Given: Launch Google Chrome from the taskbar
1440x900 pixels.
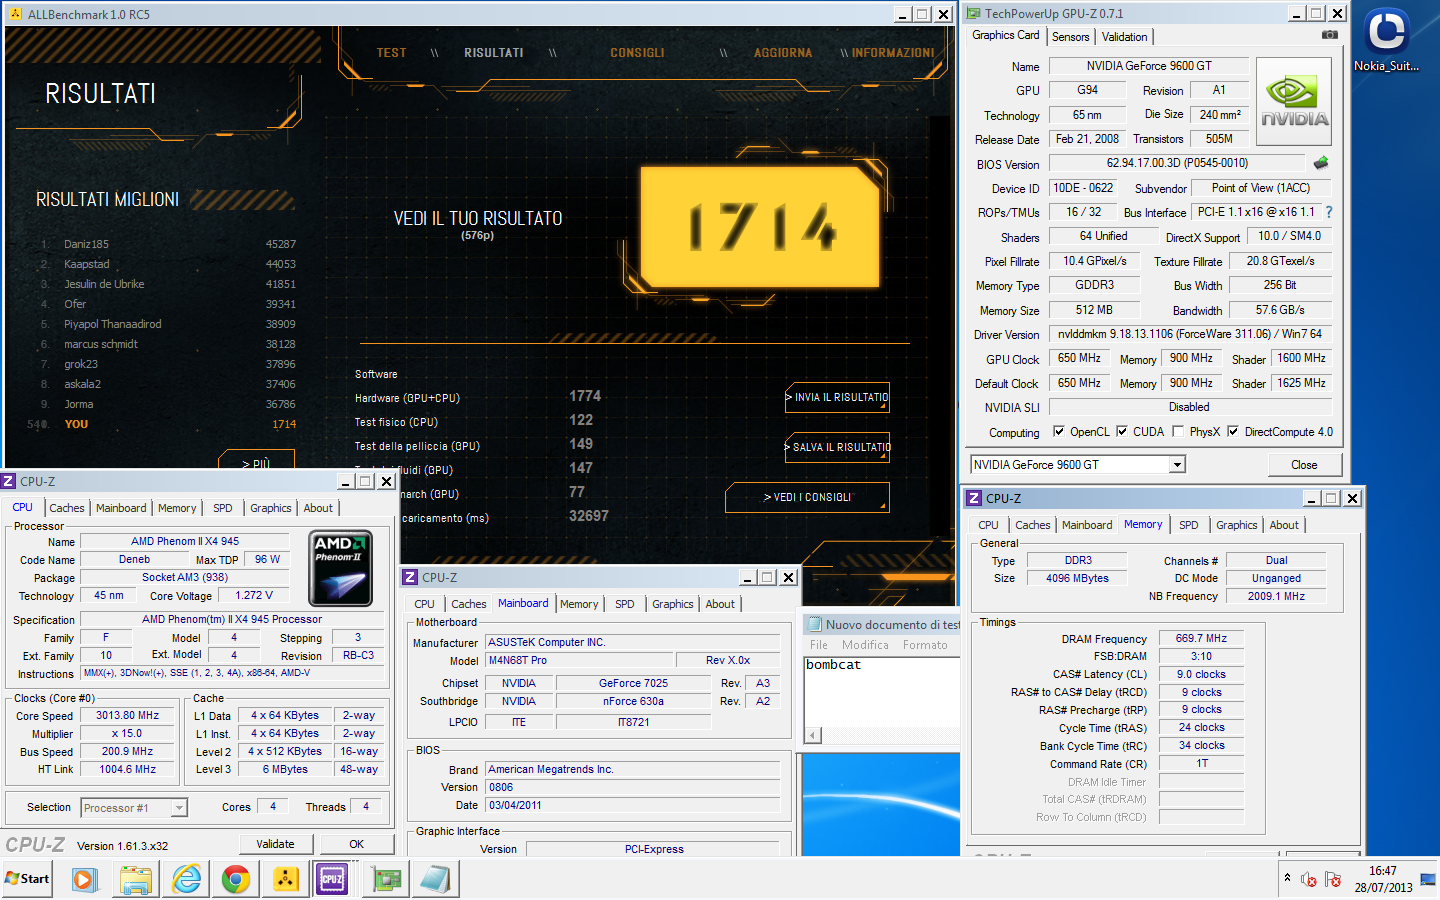Looking at the screenshot, I should [236, 879].
